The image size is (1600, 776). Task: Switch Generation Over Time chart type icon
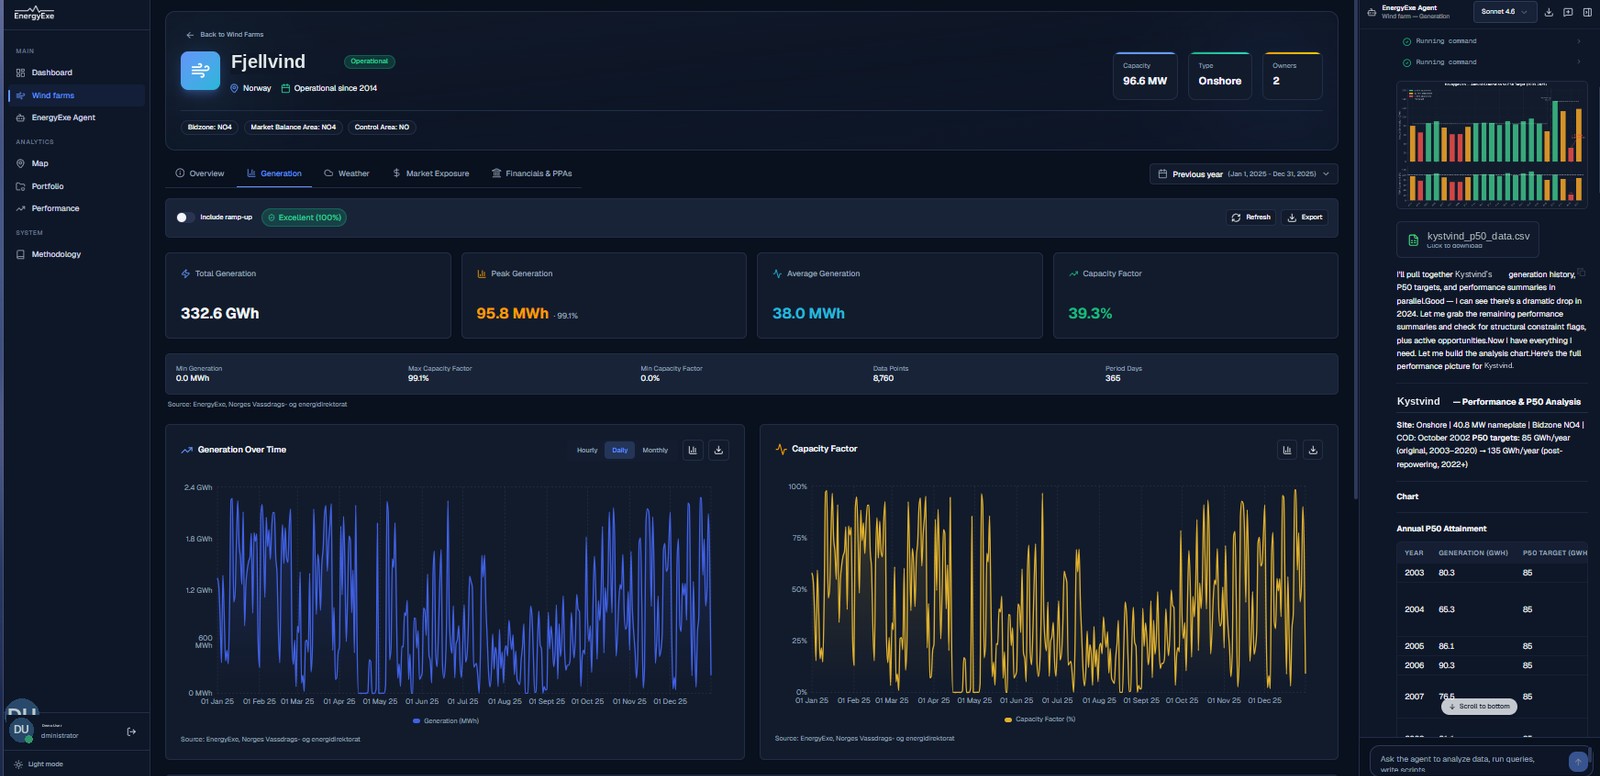pos(692,450)
